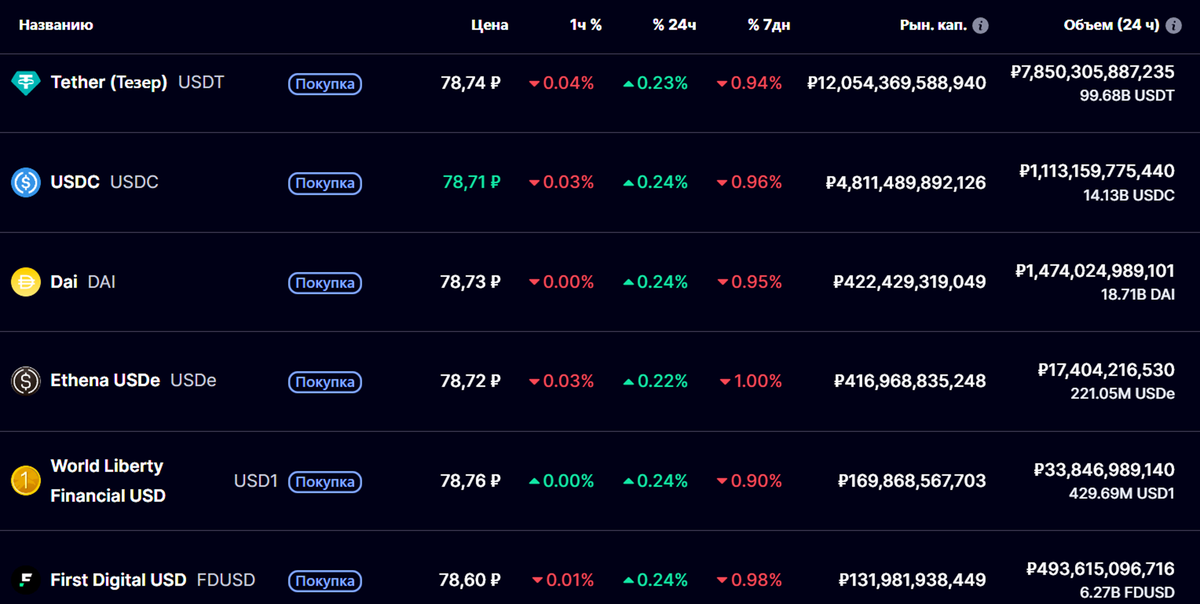This screenshot has width=1200, height=604.
Task: Sort by the % 7дн column header
Action: [x=768, y=25]
